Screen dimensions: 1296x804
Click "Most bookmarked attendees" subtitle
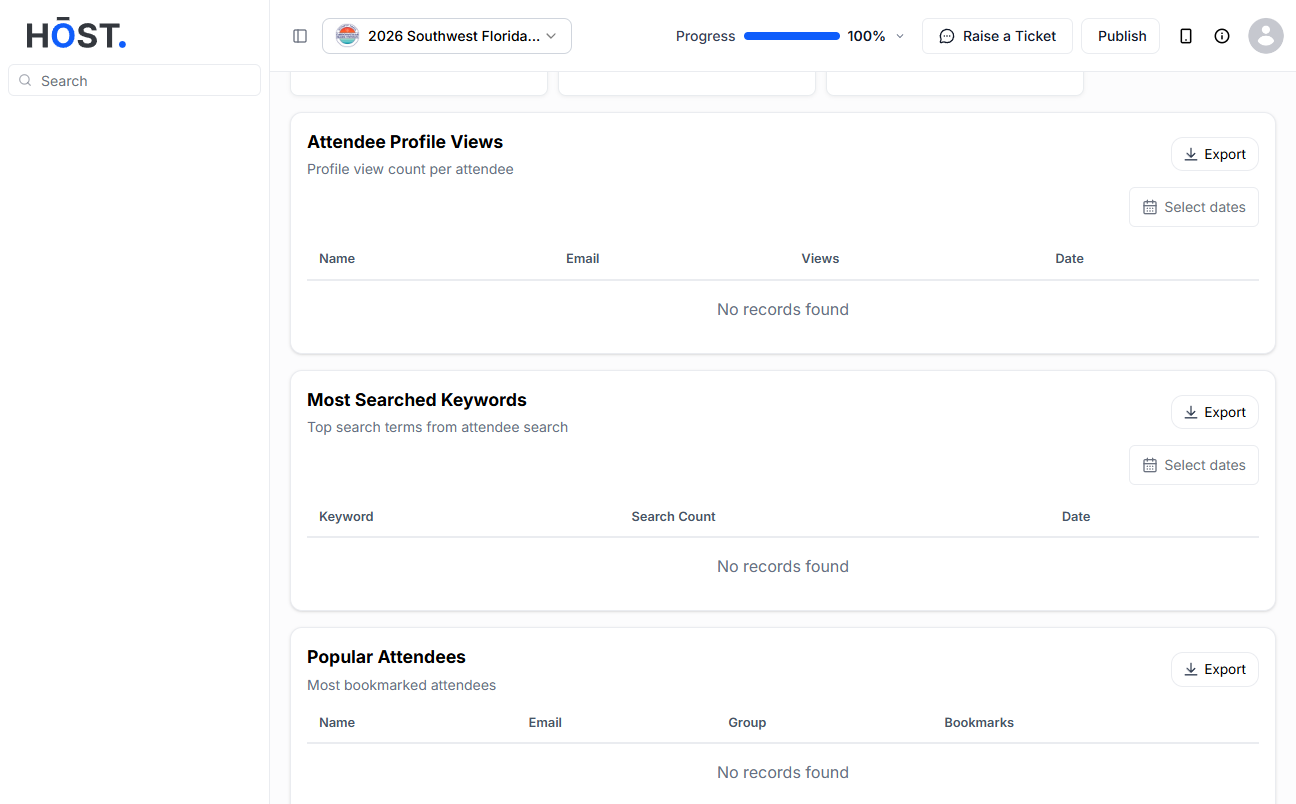pyautogui.click(x=401, y=685)
